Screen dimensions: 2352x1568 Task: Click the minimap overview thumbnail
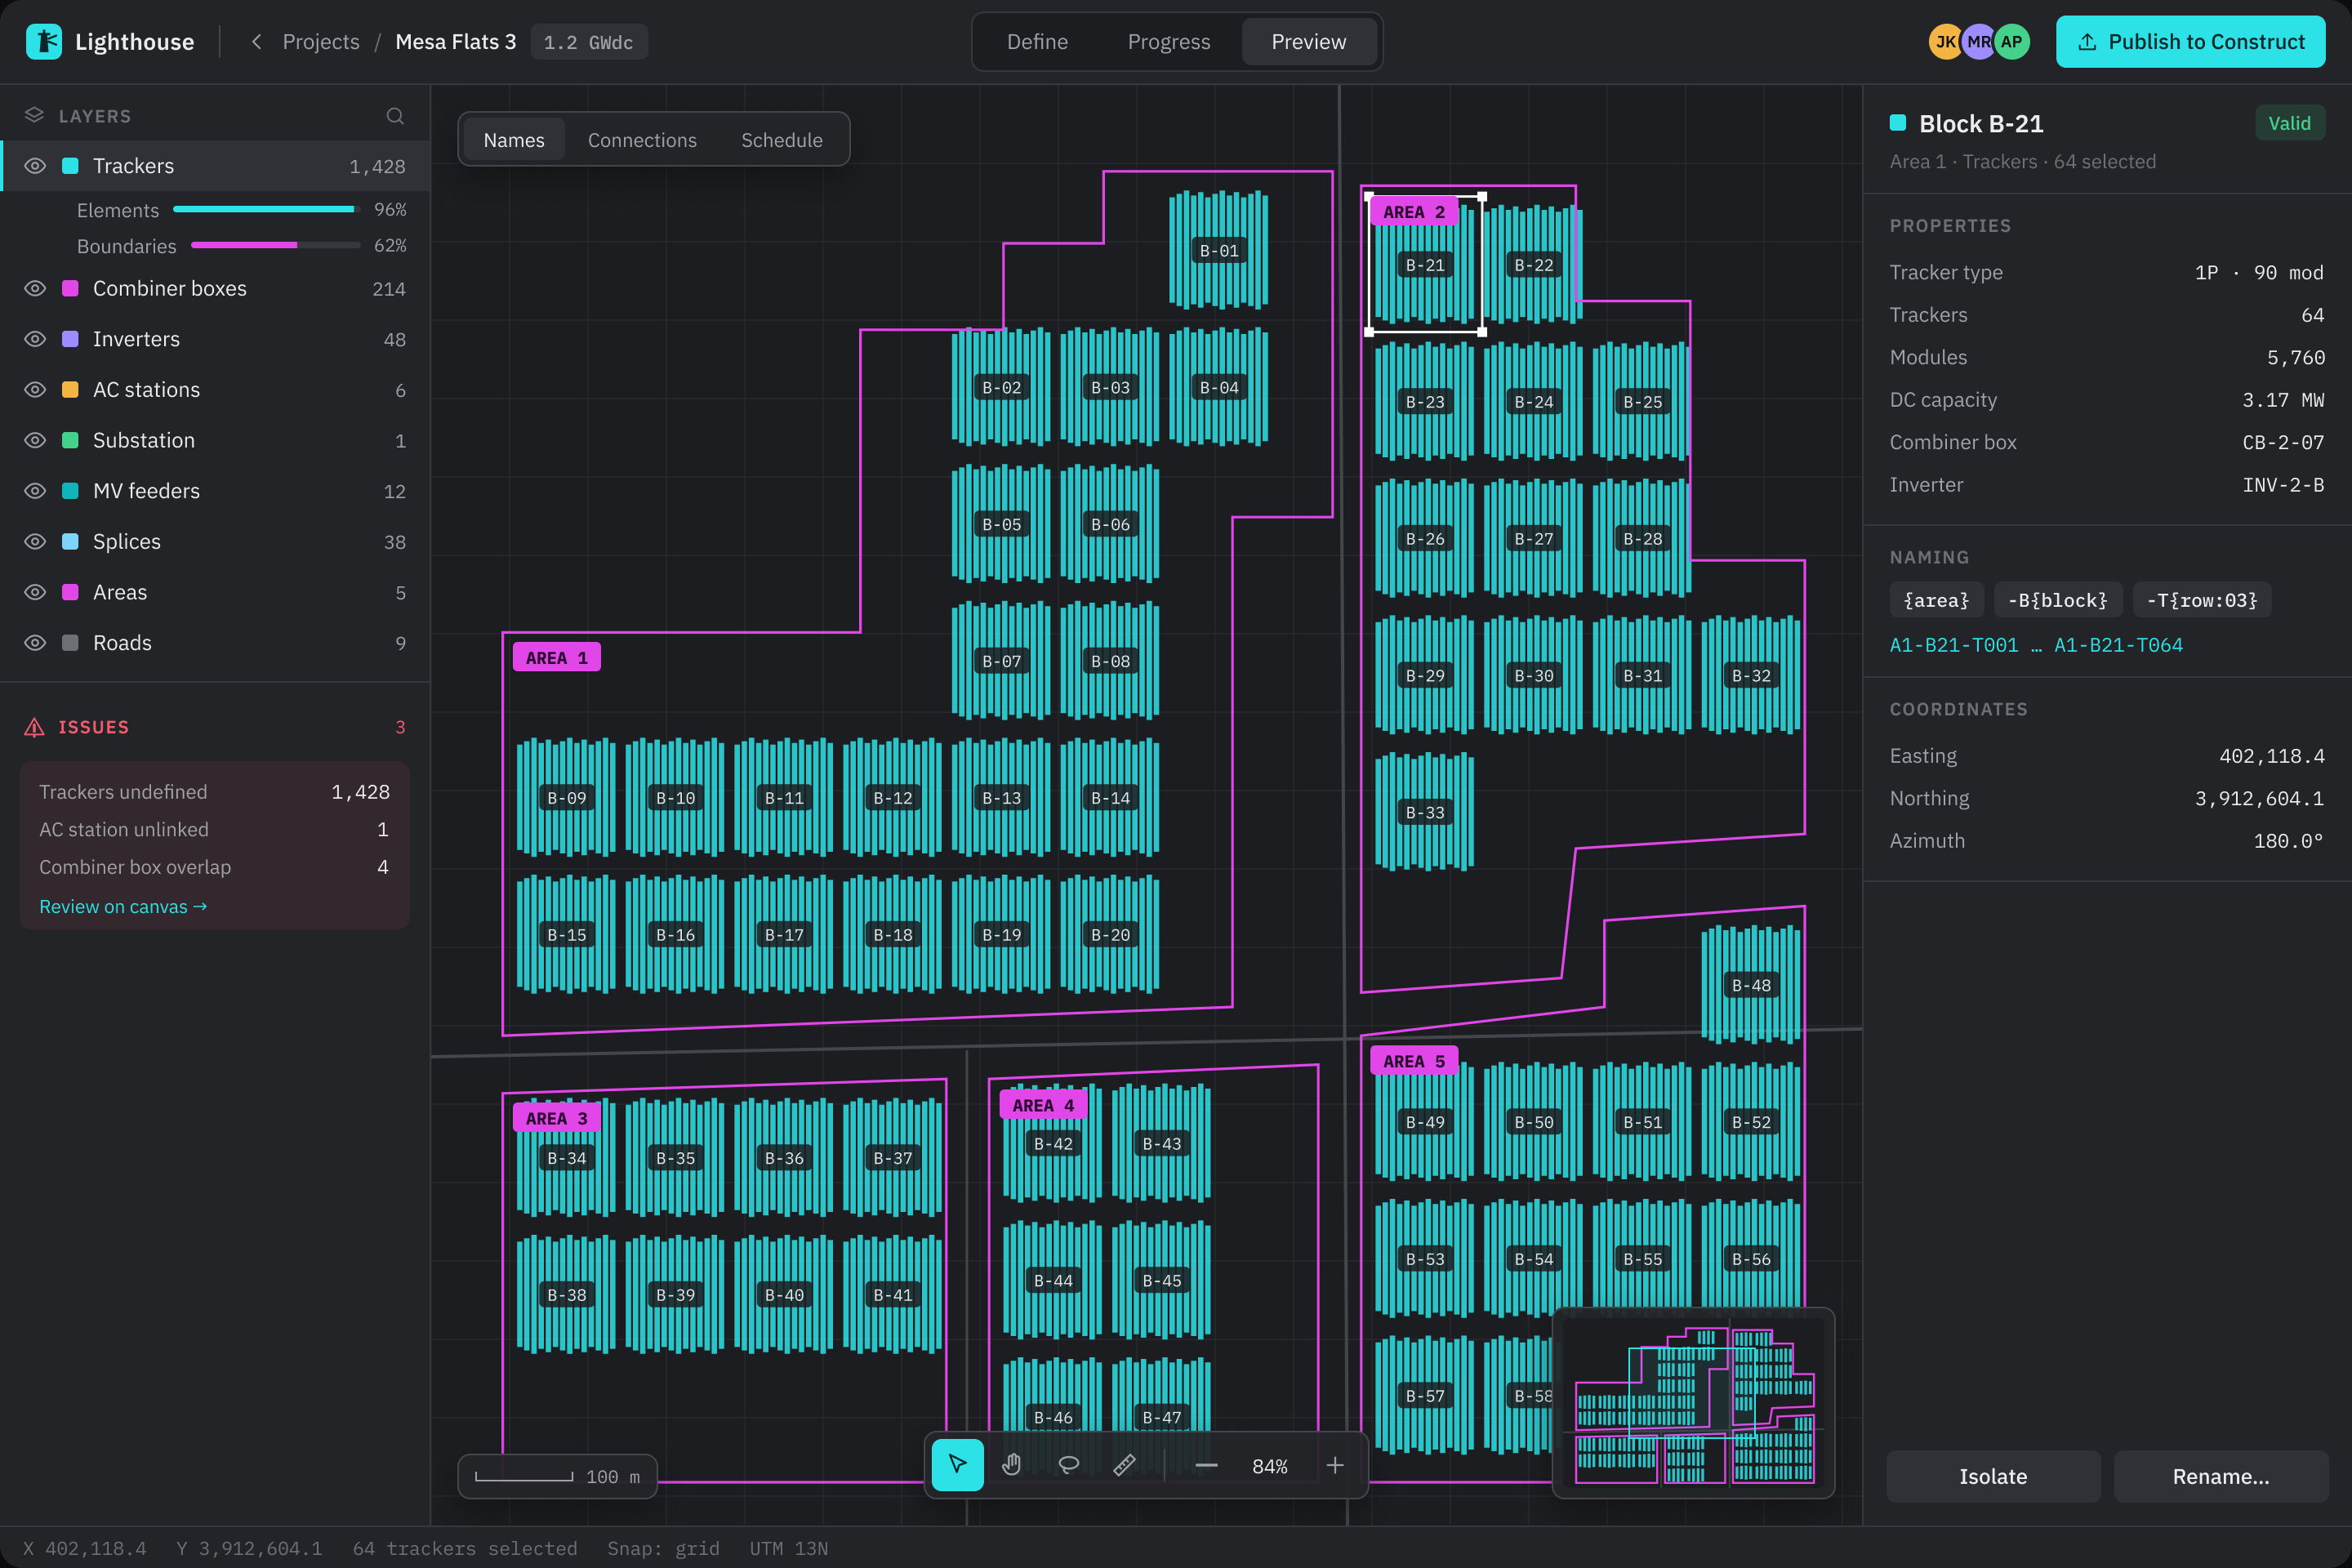pyautogui.click(x=1693, y=1403)
